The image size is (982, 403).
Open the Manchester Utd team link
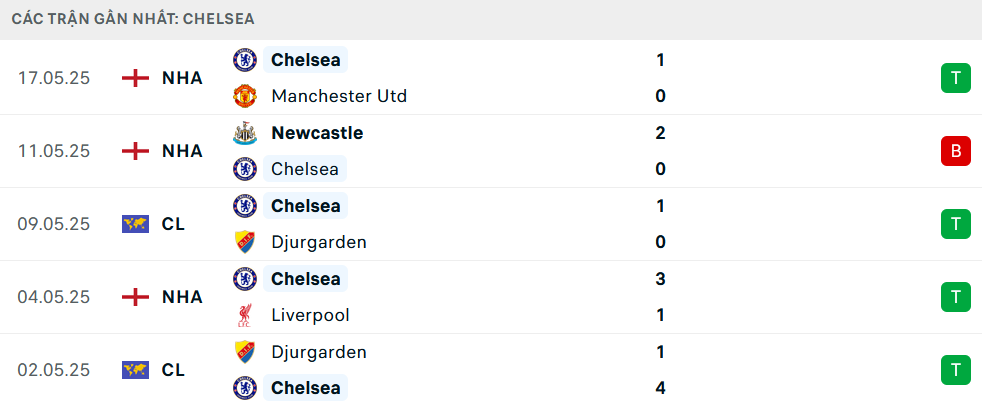point(339,96)
